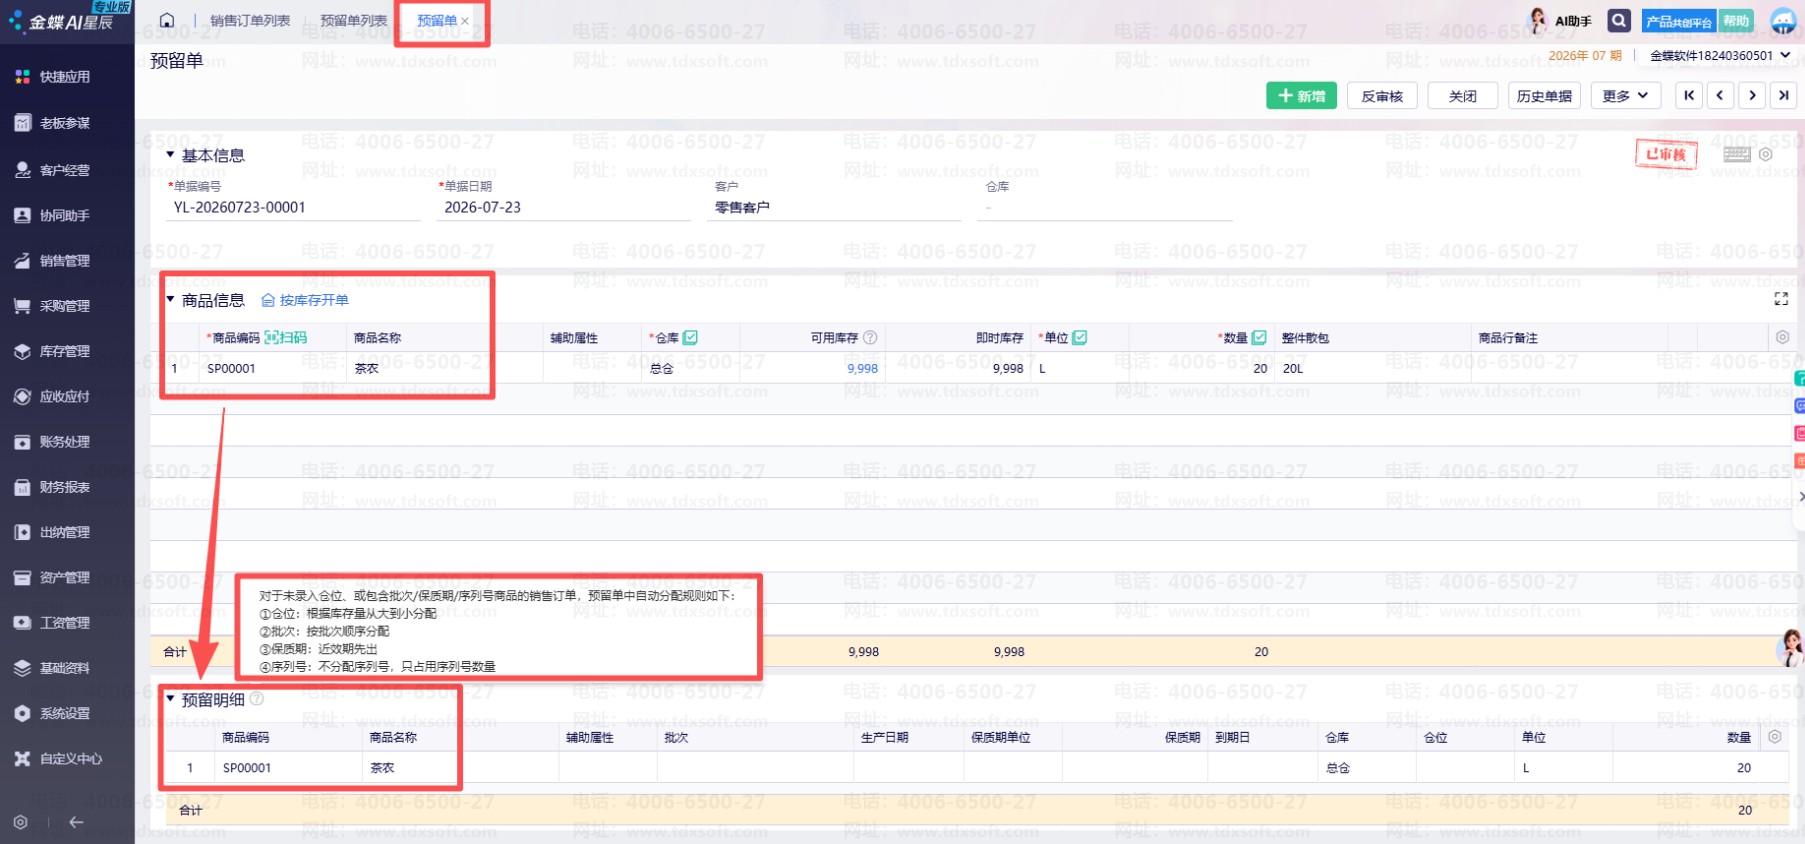Click the 单据编号 field YL-20260723-00001
This screenshot has height=844, width=1805.
pyautogui.click(x=293, y=207)
